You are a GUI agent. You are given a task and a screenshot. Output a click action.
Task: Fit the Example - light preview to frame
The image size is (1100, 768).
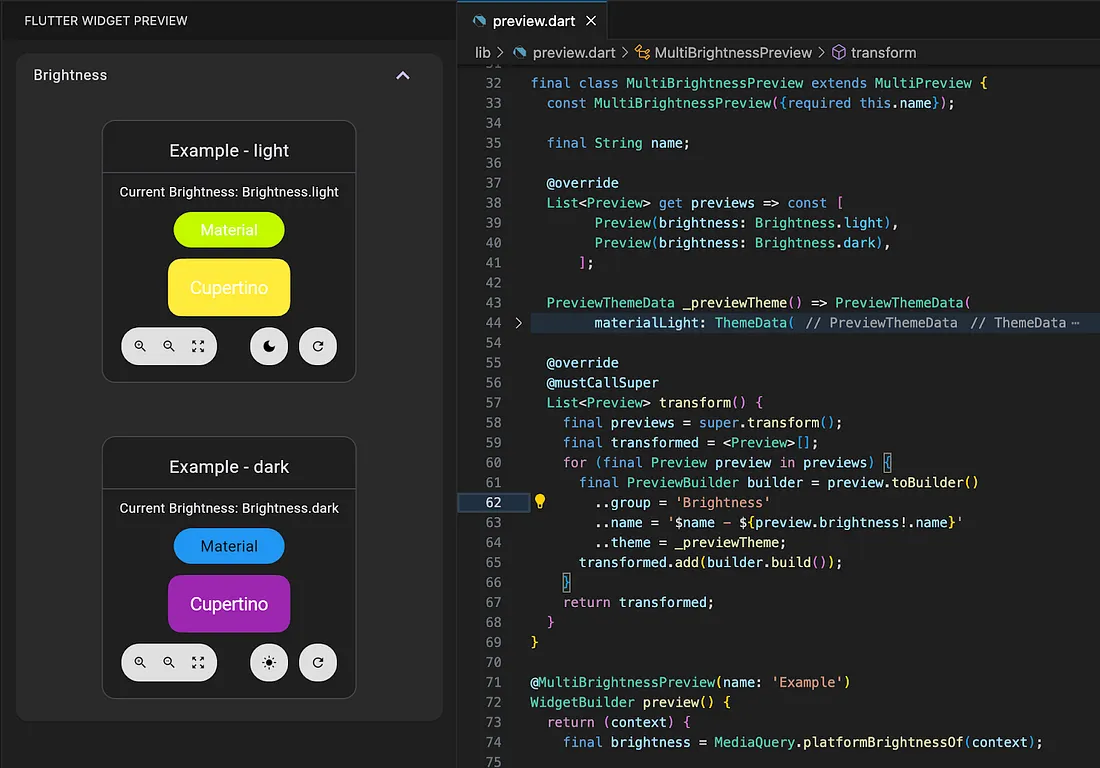click(x=197, y=346)
